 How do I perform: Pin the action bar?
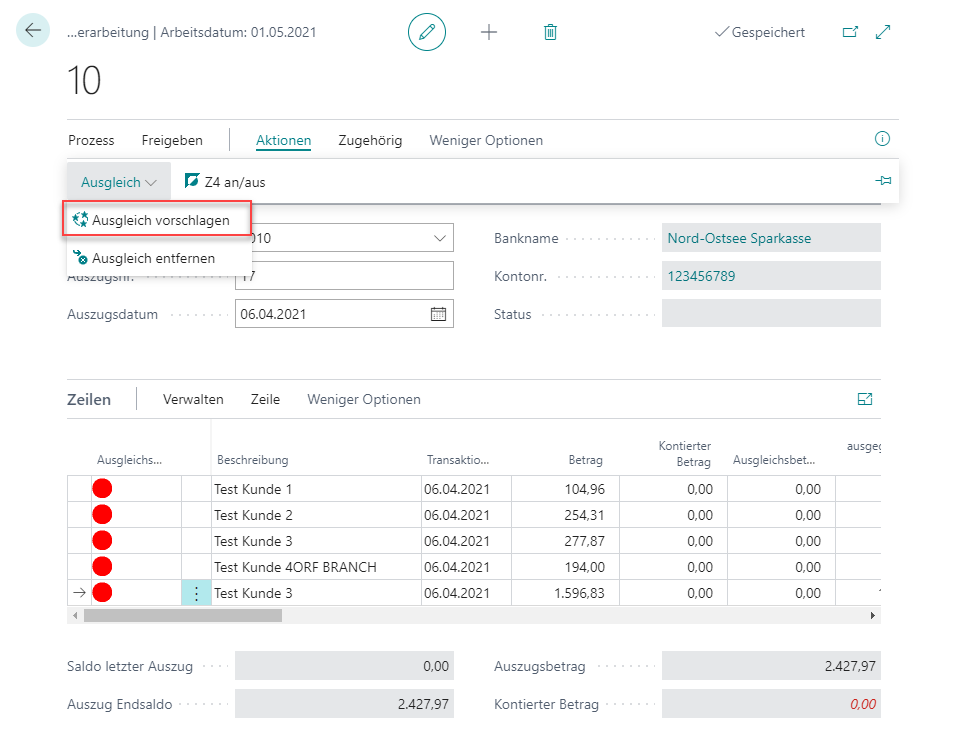882,181
